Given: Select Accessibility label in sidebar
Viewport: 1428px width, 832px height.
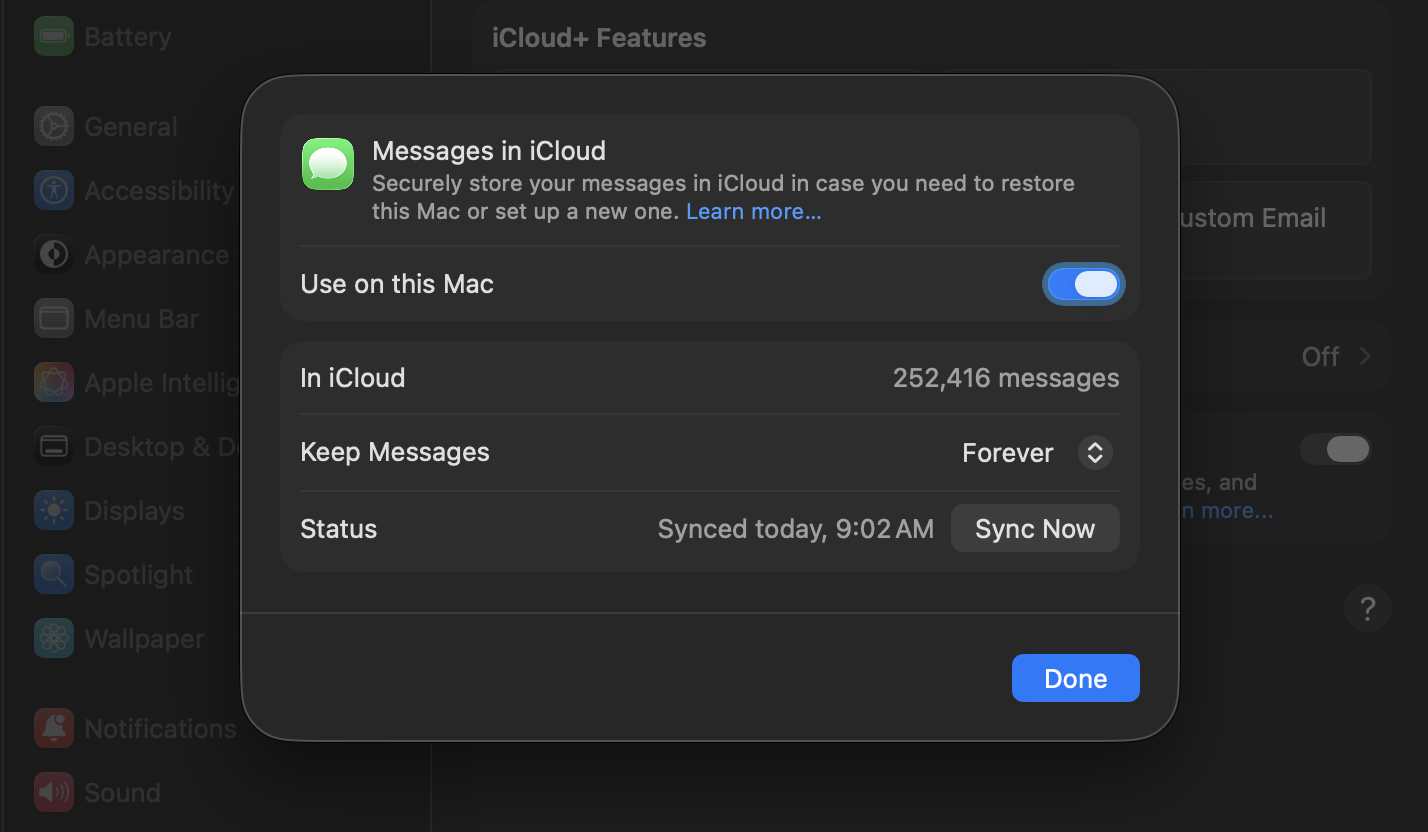Looking at the screenshot, I should point(159,191).
